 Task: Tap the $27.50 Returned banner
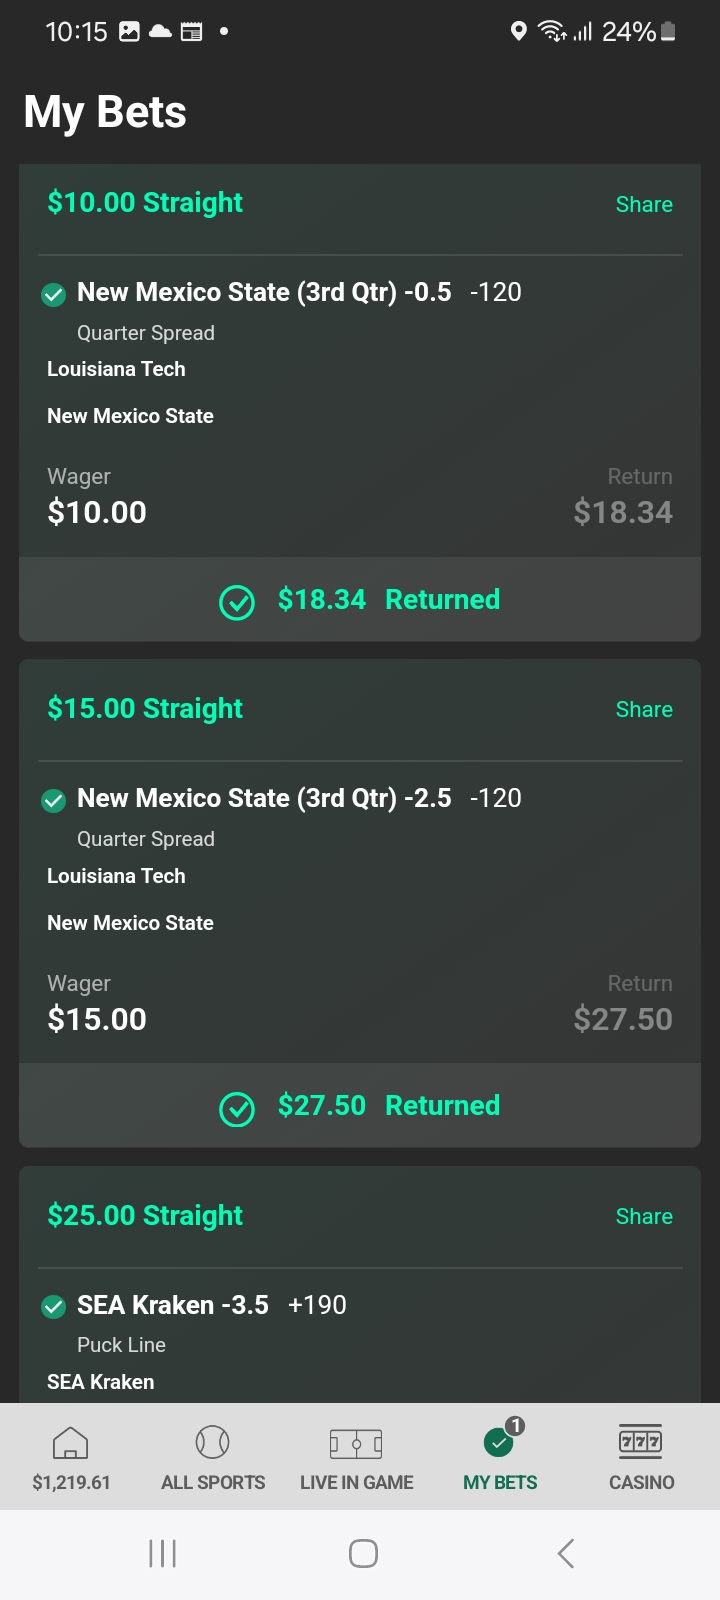pyautogui.click(x=360, y=1106)
